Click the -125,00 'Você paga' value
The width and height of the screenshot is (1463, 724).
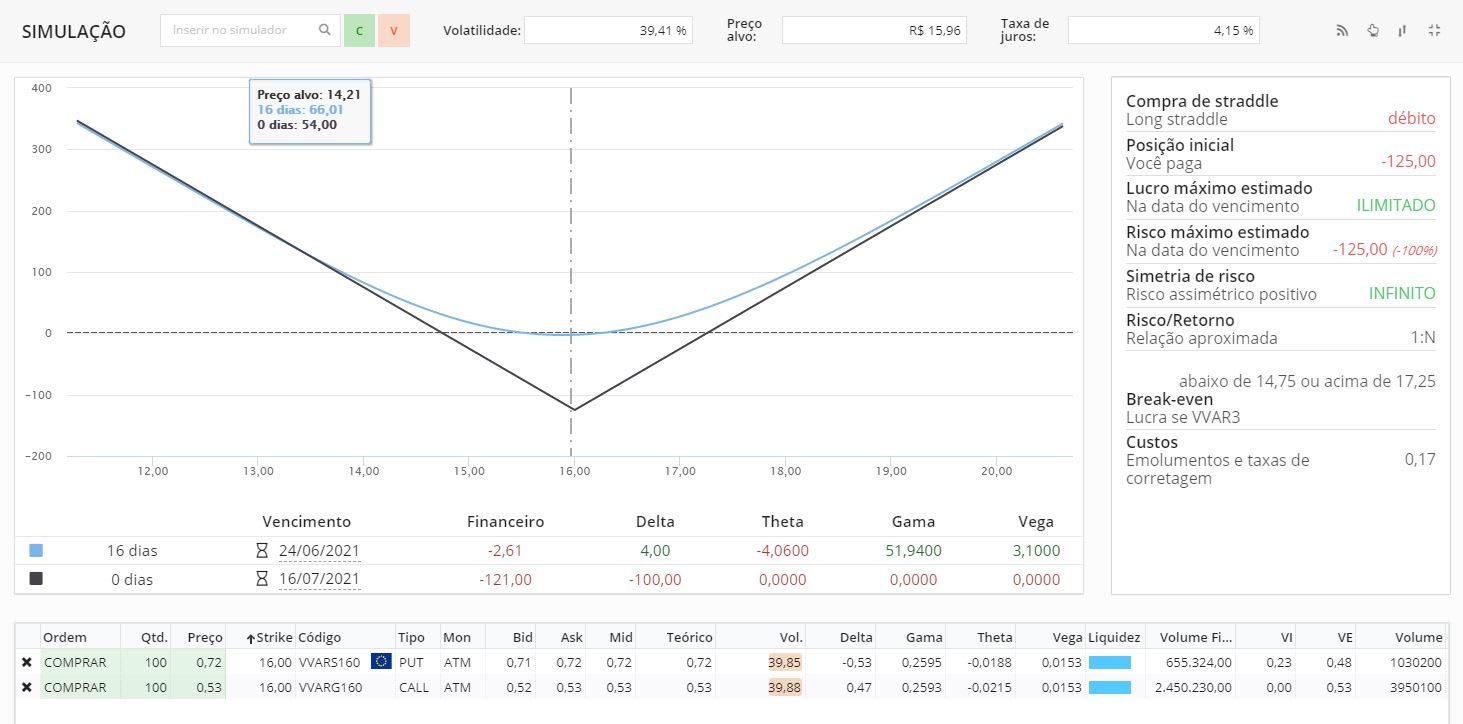1409,162
